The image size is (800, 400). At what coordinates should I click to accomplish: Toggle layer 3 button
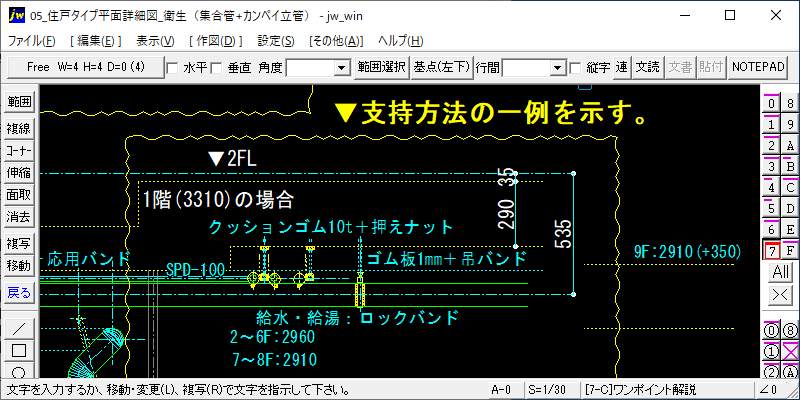click(771, 166)
